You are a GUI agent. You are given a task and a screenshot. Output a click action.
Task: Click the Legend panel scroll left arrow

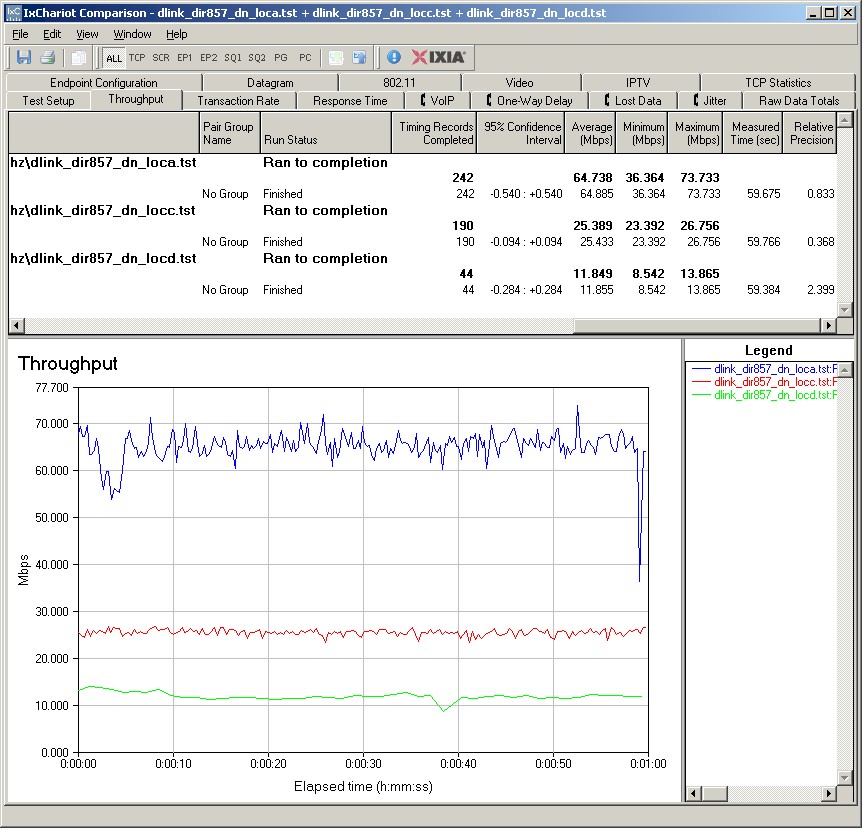click(693, 793)
